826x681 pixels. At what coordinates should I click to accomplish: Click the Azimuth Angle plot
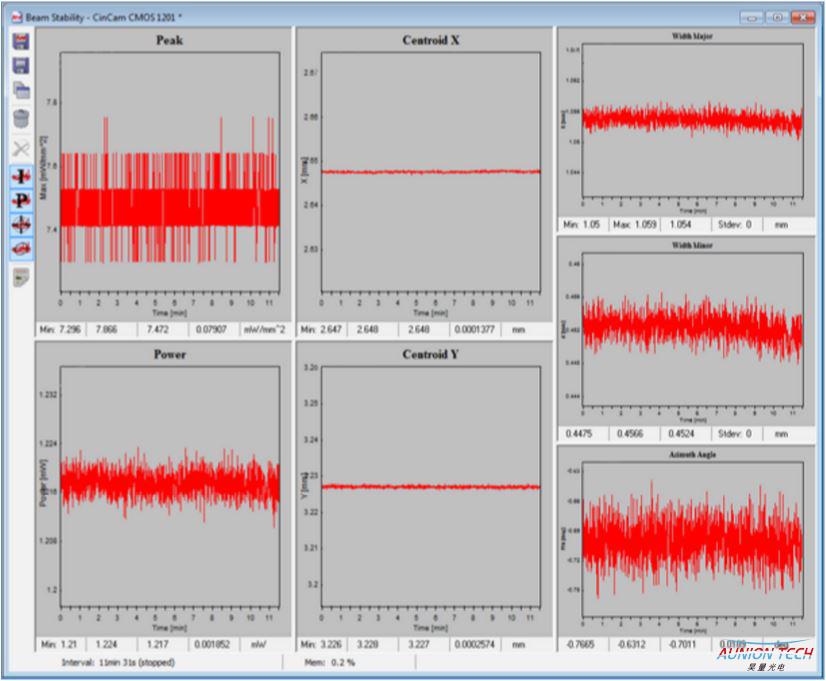point(692,540)
